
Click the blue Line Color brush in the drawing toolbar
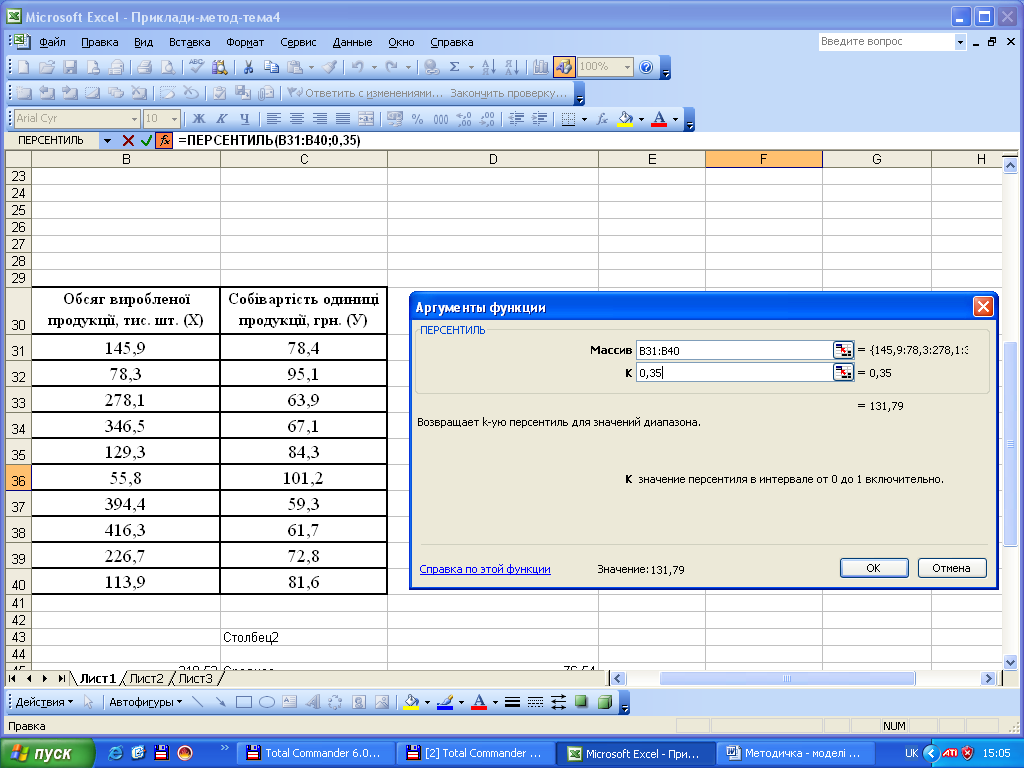tap(445, 703)
